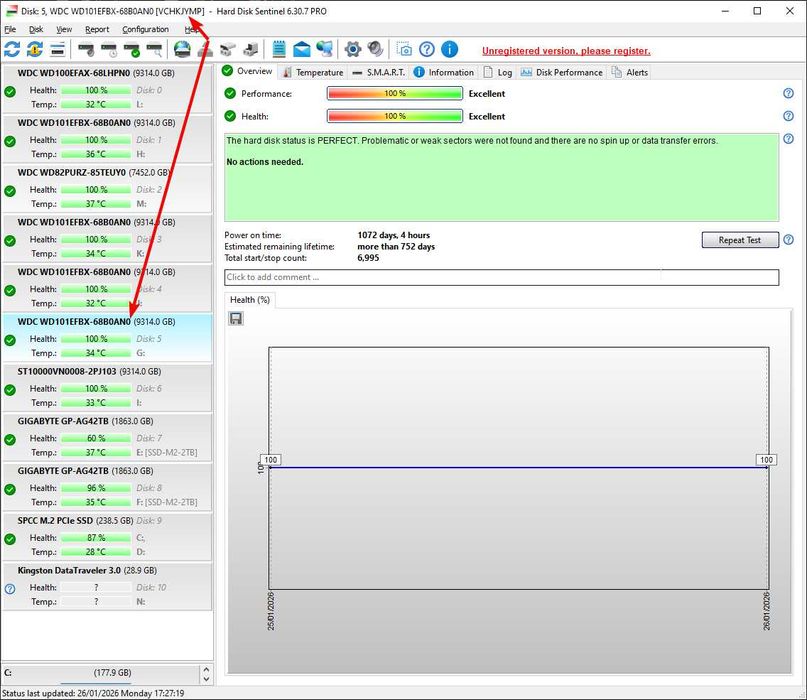The height and width of the screenshot is (700, 807).
Task: Click the floppy save icon above the health graph
Action: tap(236, 319)
